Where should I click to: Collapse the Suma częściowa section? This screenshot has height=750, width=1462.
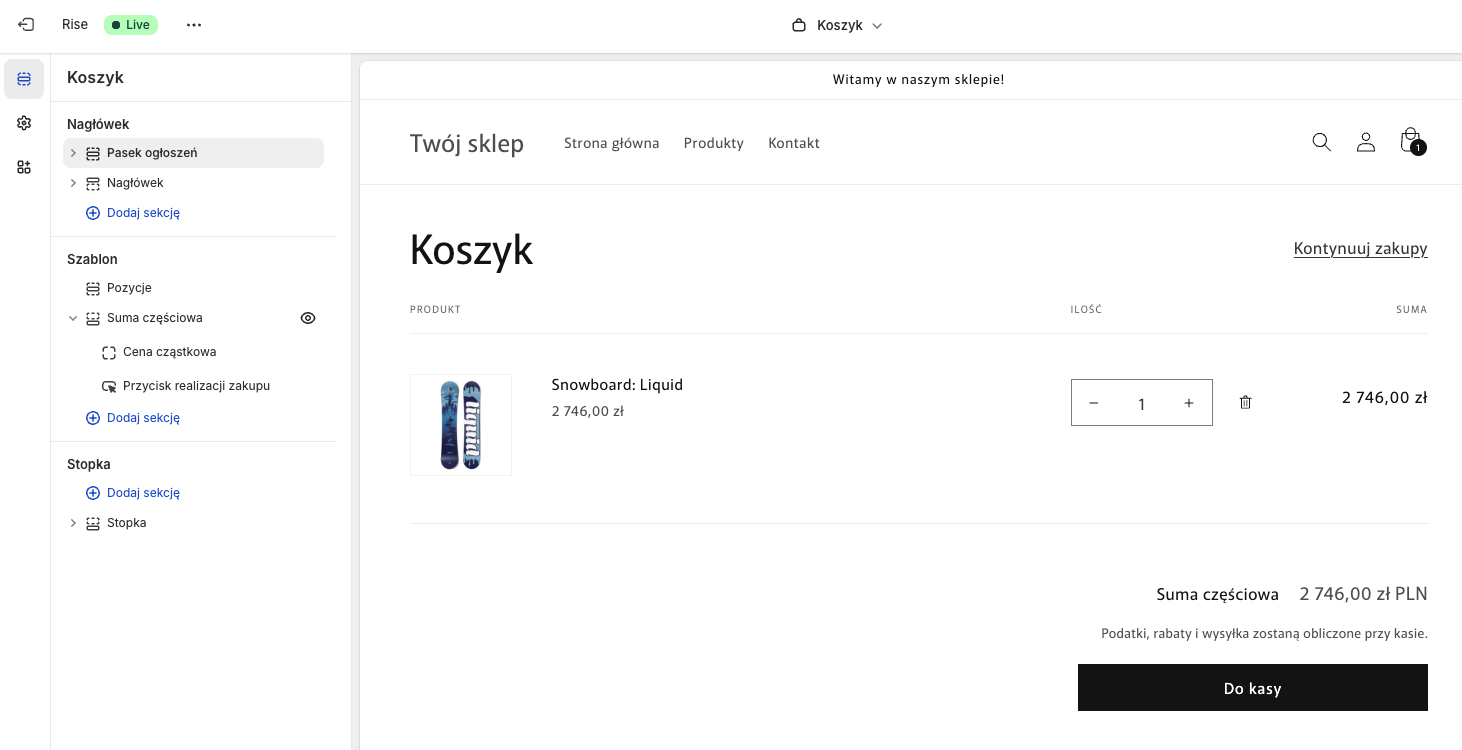point(73,318)
